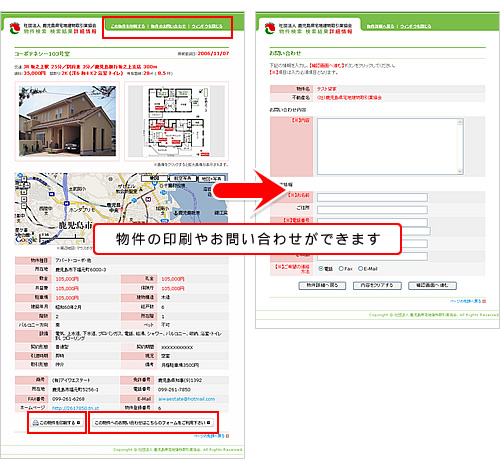Click the red page-top icon under the inquiry form

tap(484, 301)
